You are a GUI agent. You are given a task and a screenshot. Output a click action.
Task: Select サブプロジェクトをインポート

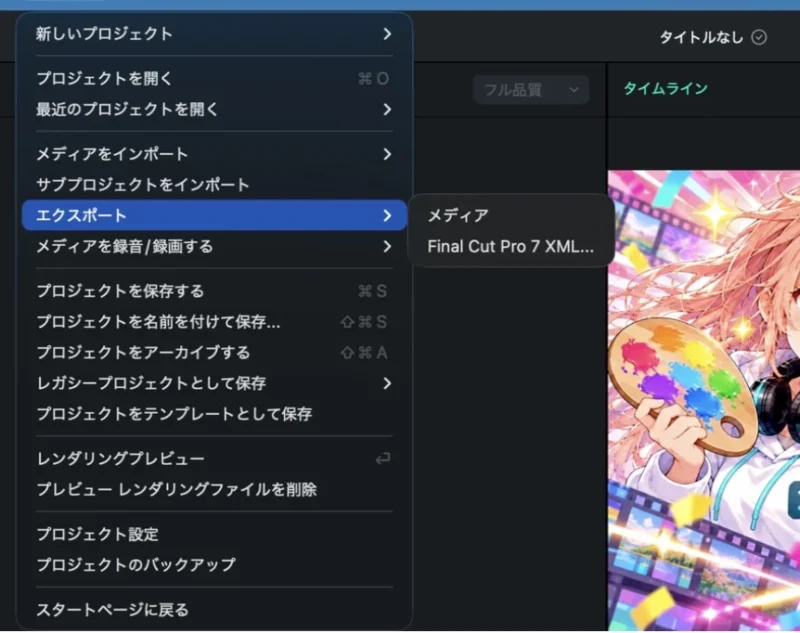click(214, 185)
